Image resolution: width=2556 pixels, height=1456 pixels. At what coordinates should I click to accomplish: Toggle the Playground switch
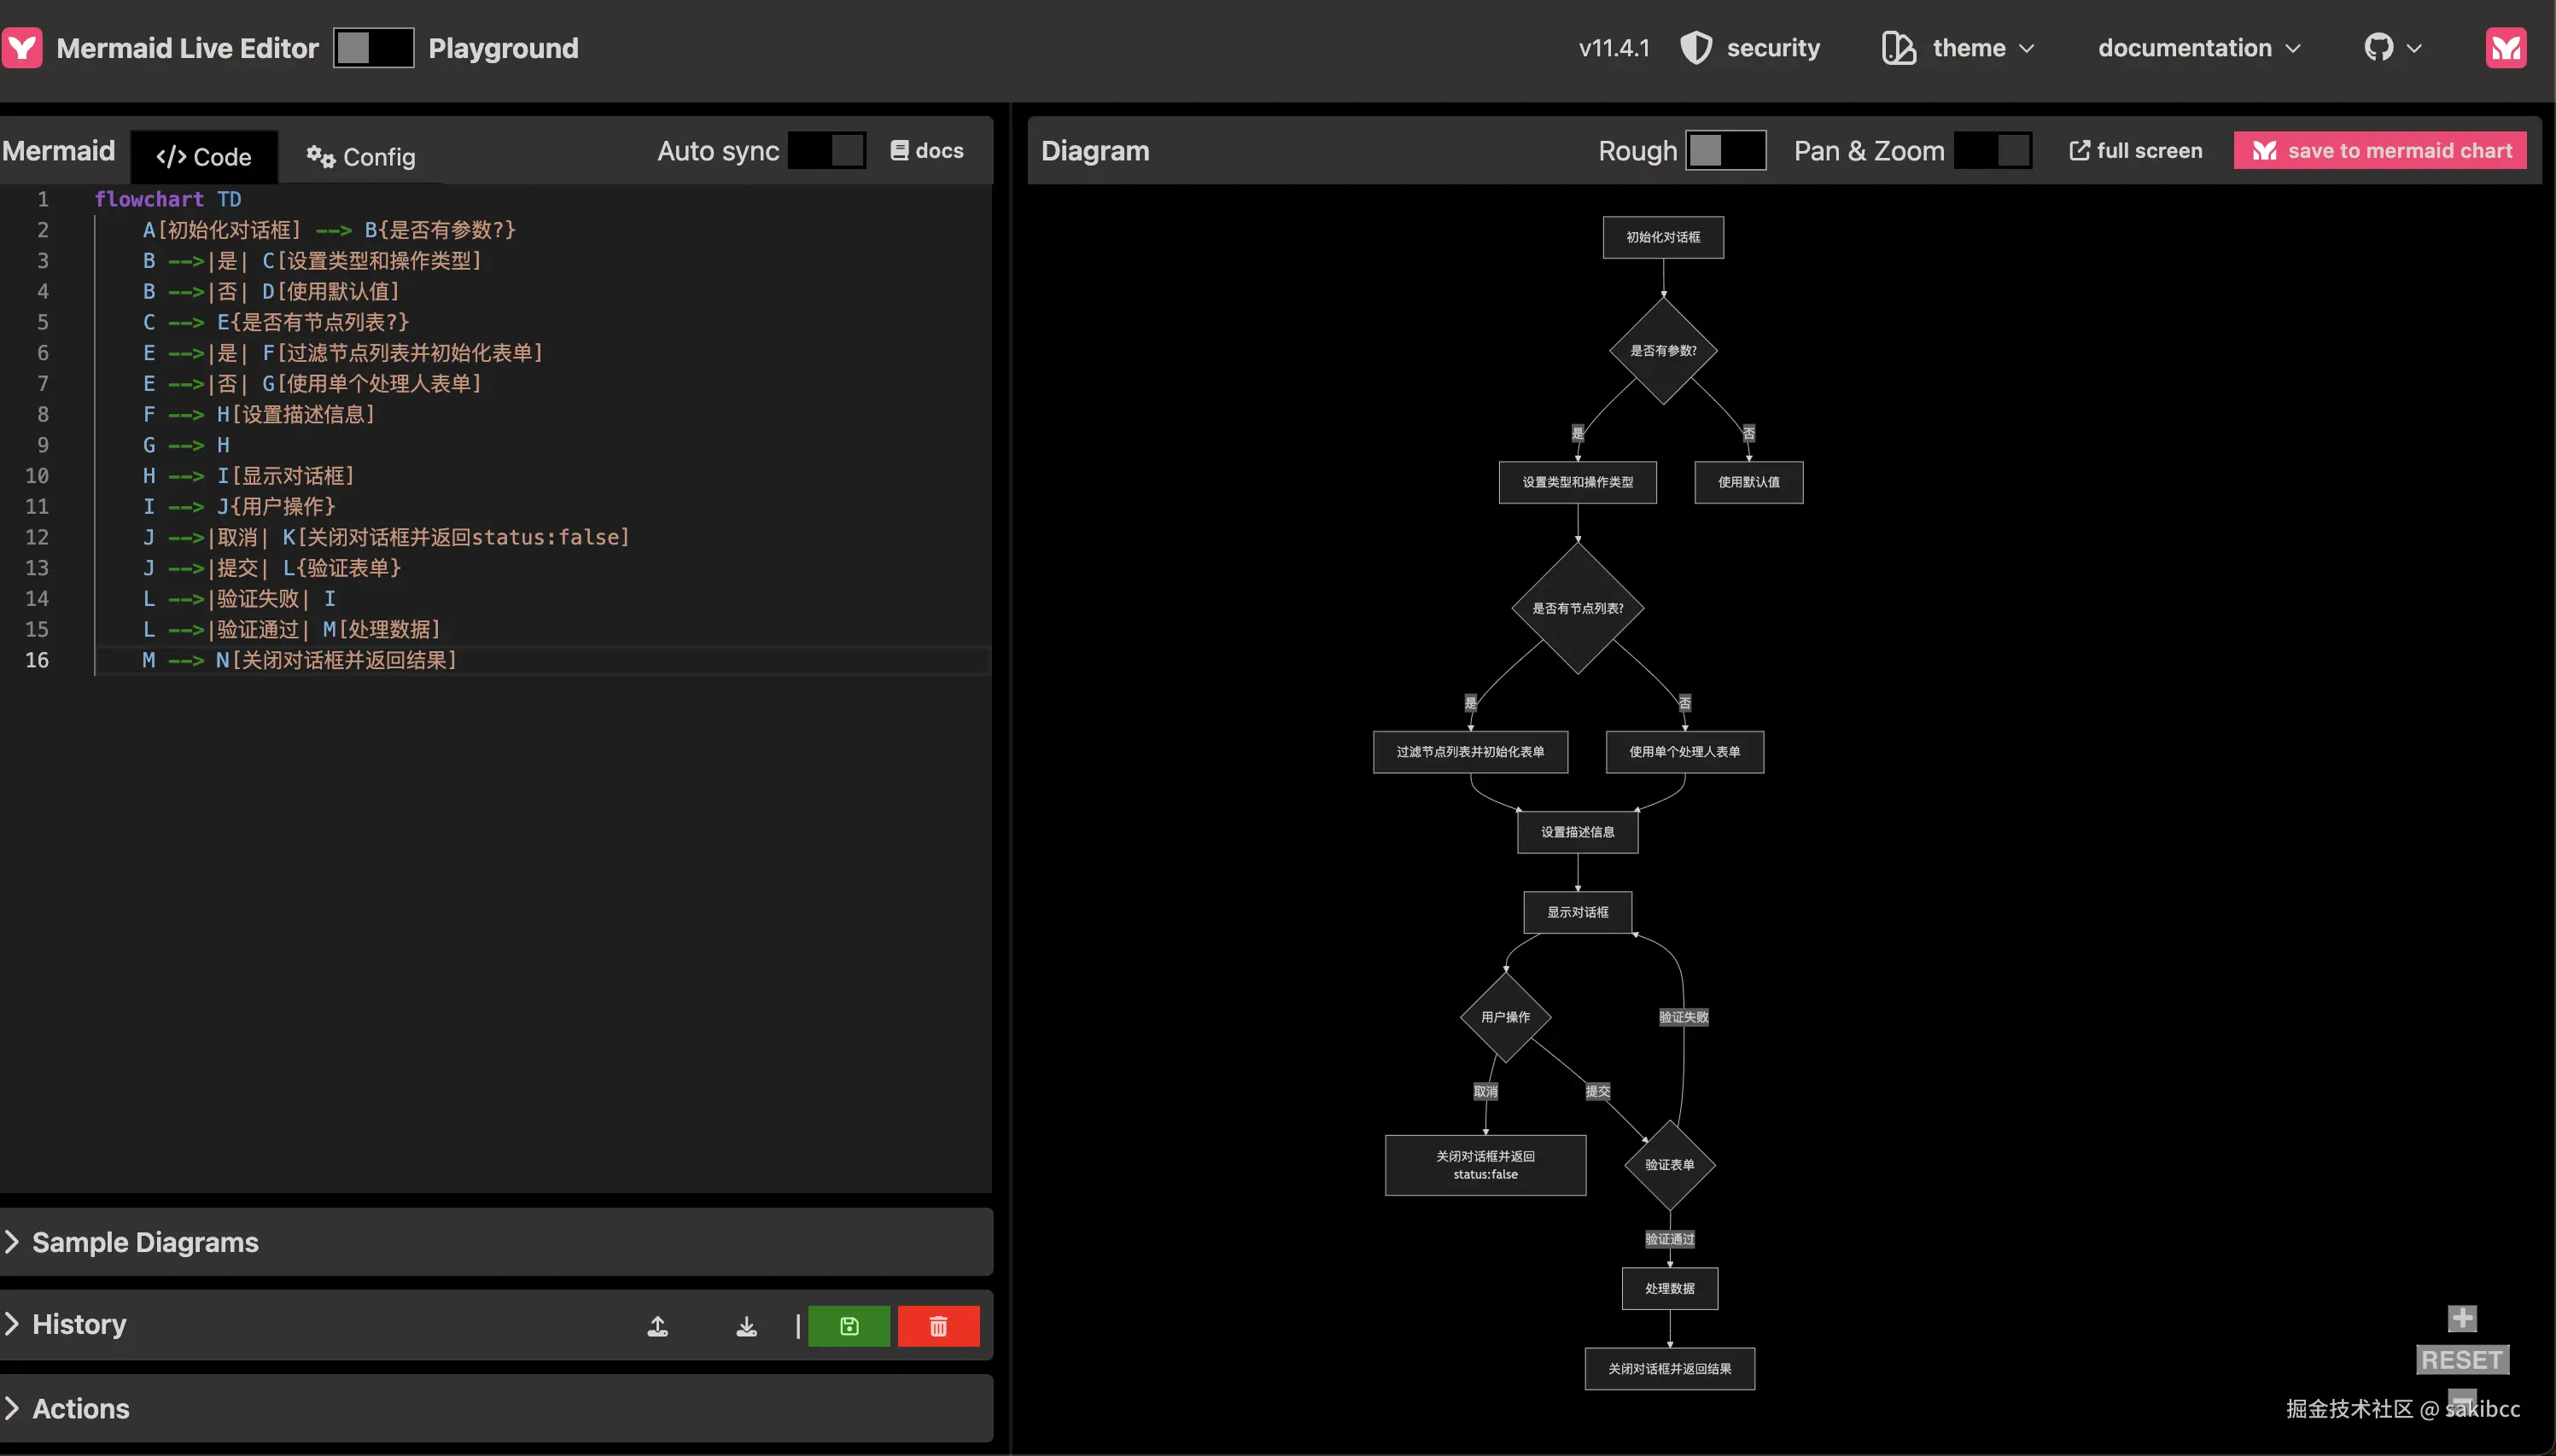click(373, 48)
